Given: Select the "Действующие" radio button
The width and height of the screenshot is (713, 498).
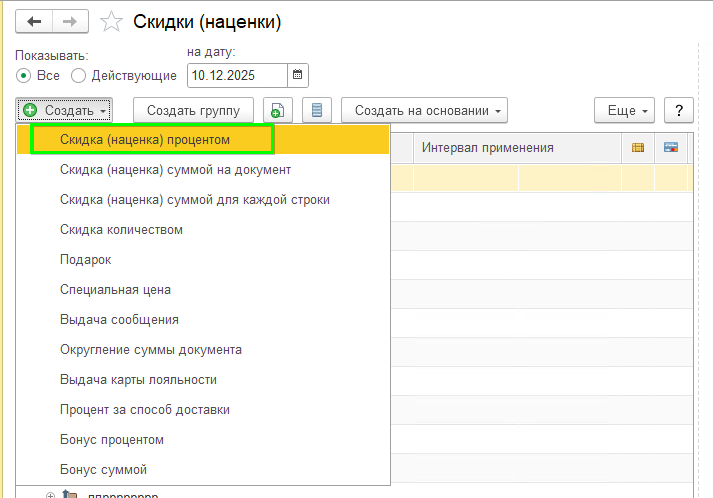Looking at the screenshot, I should click(x=78, y=75).
